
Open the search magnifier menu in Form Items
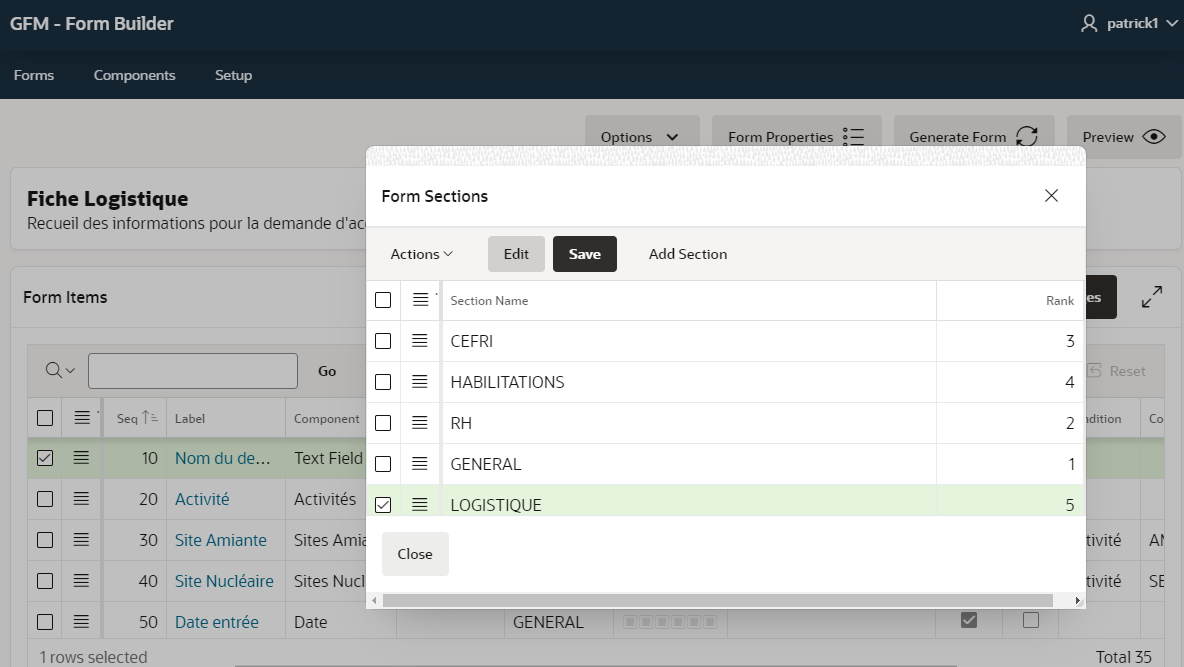click(57, 370)
